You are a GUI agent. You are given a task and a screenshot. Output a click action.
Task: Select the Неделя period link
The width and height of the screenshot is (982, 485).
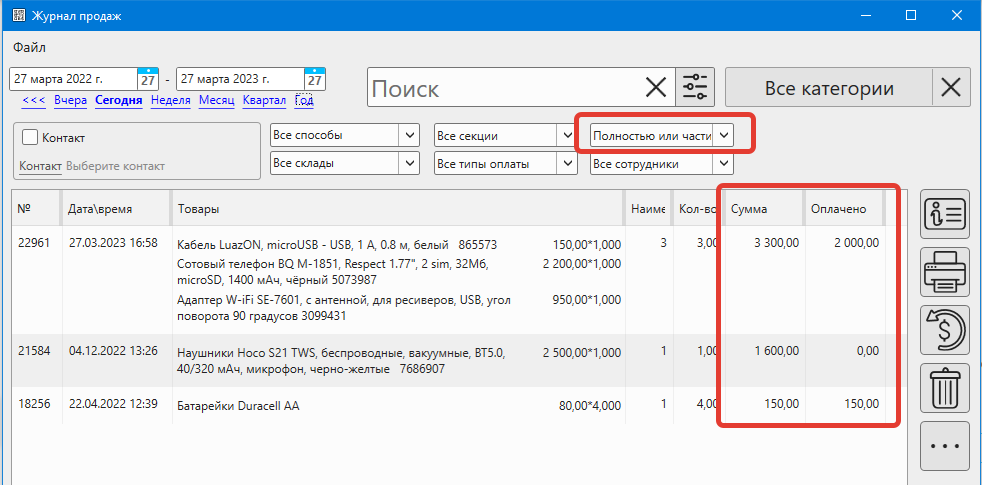(170, 100)
